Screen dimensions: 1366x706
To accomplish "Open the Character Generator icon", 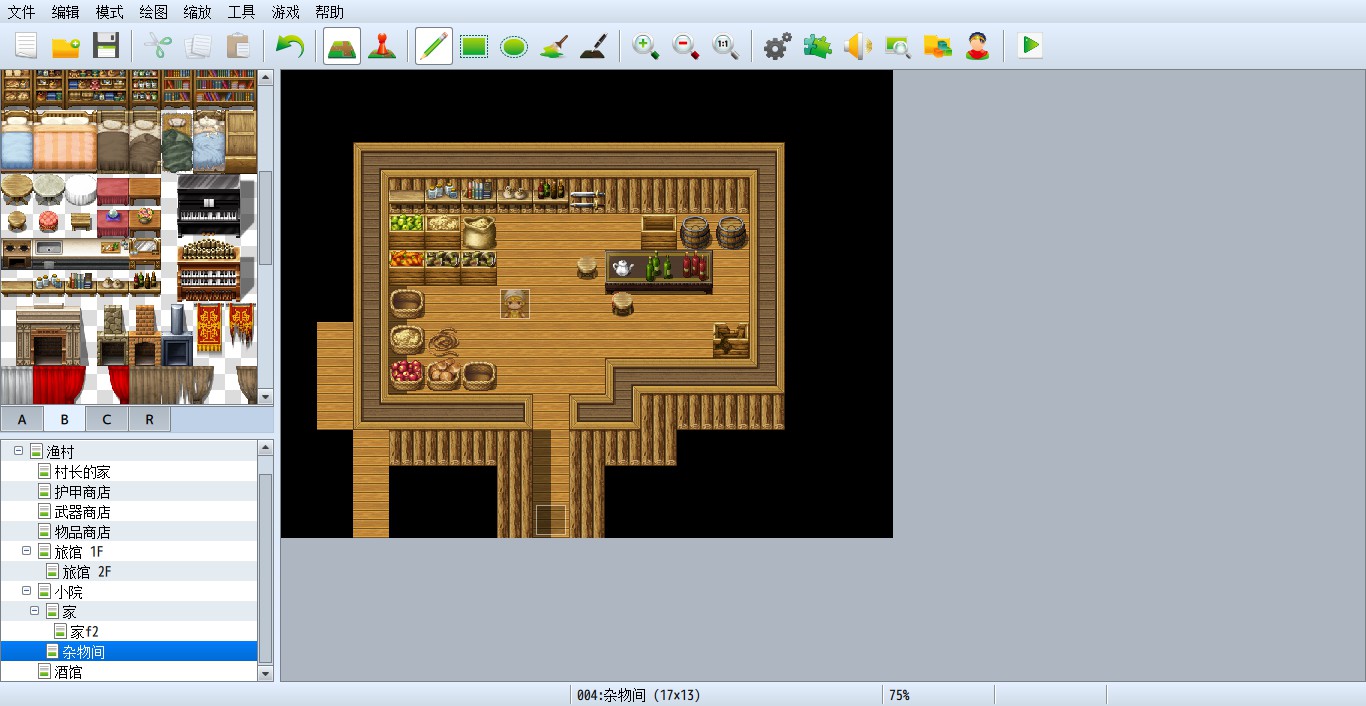I will pos(978,46).
